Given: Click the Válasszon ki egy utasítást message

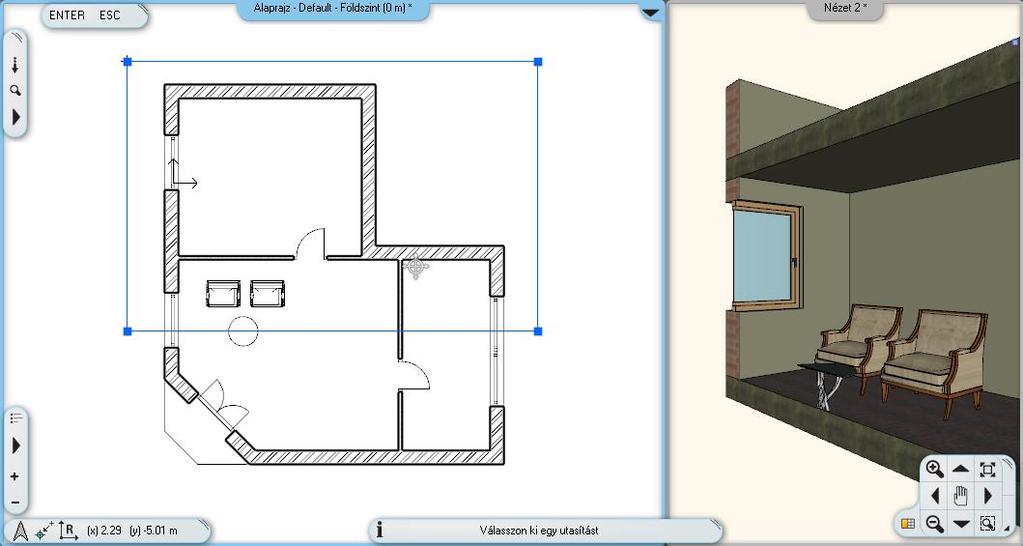Looking at the screenshot, I should point(539,530).
